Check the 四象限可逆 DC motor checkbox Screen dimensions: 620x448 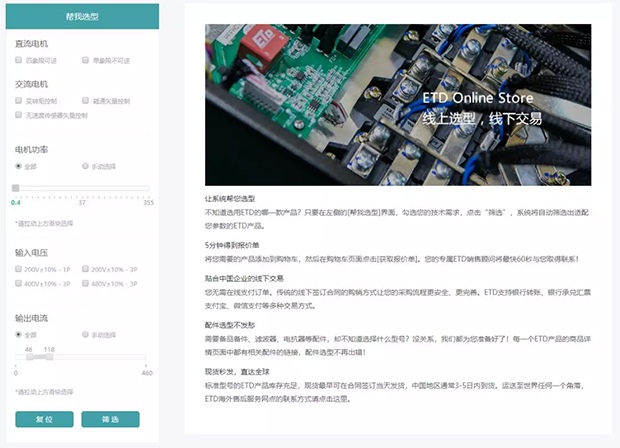tap(18, 60)
